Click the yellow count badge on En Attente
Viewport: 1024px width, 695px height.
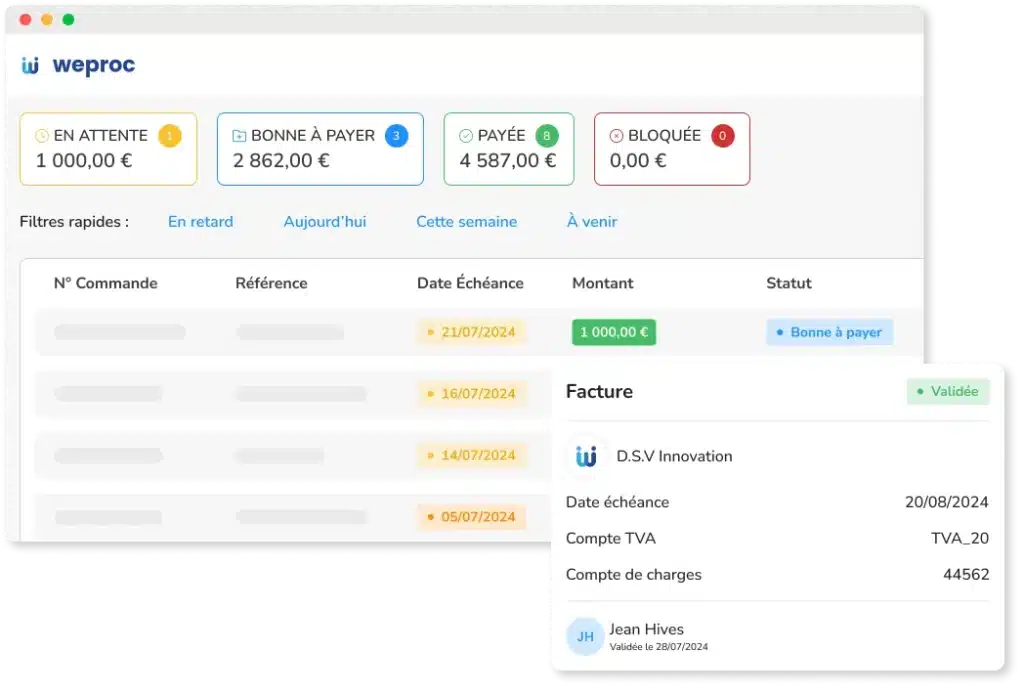(170, 136)
